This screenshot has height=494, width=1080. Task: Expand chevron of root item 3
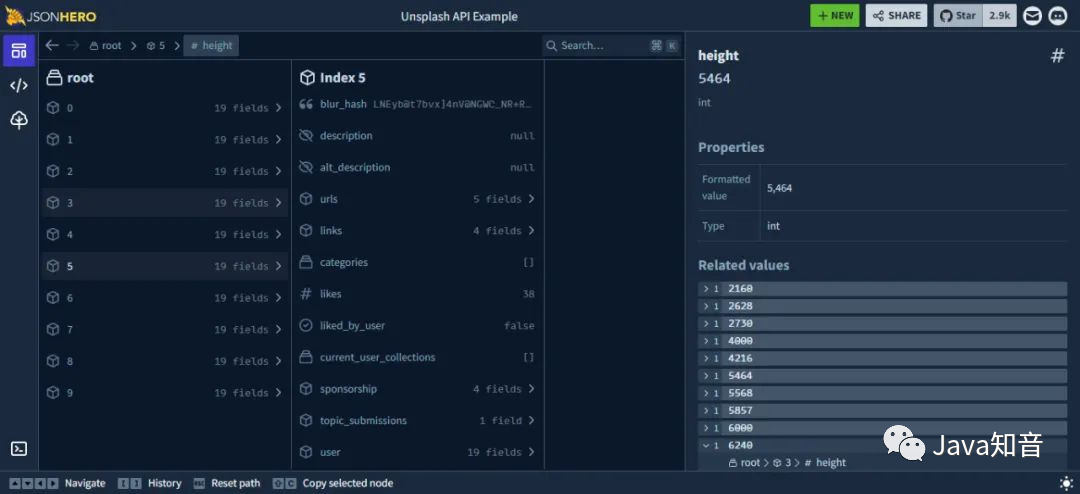point(278,203)
